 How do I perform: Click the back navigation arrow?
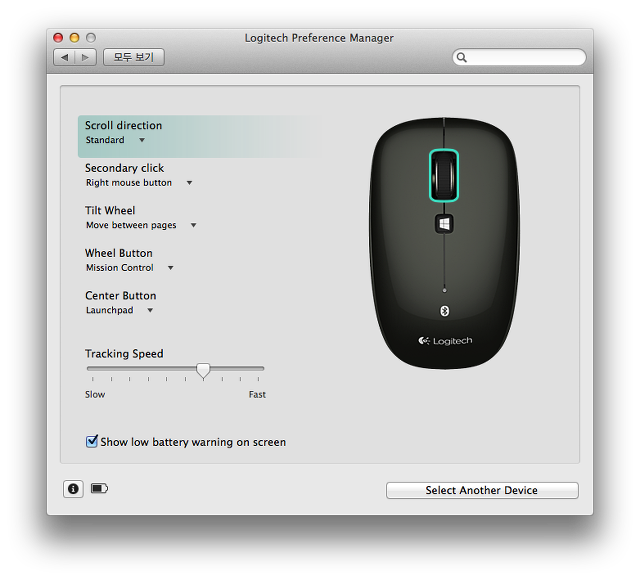pos(64,57)
